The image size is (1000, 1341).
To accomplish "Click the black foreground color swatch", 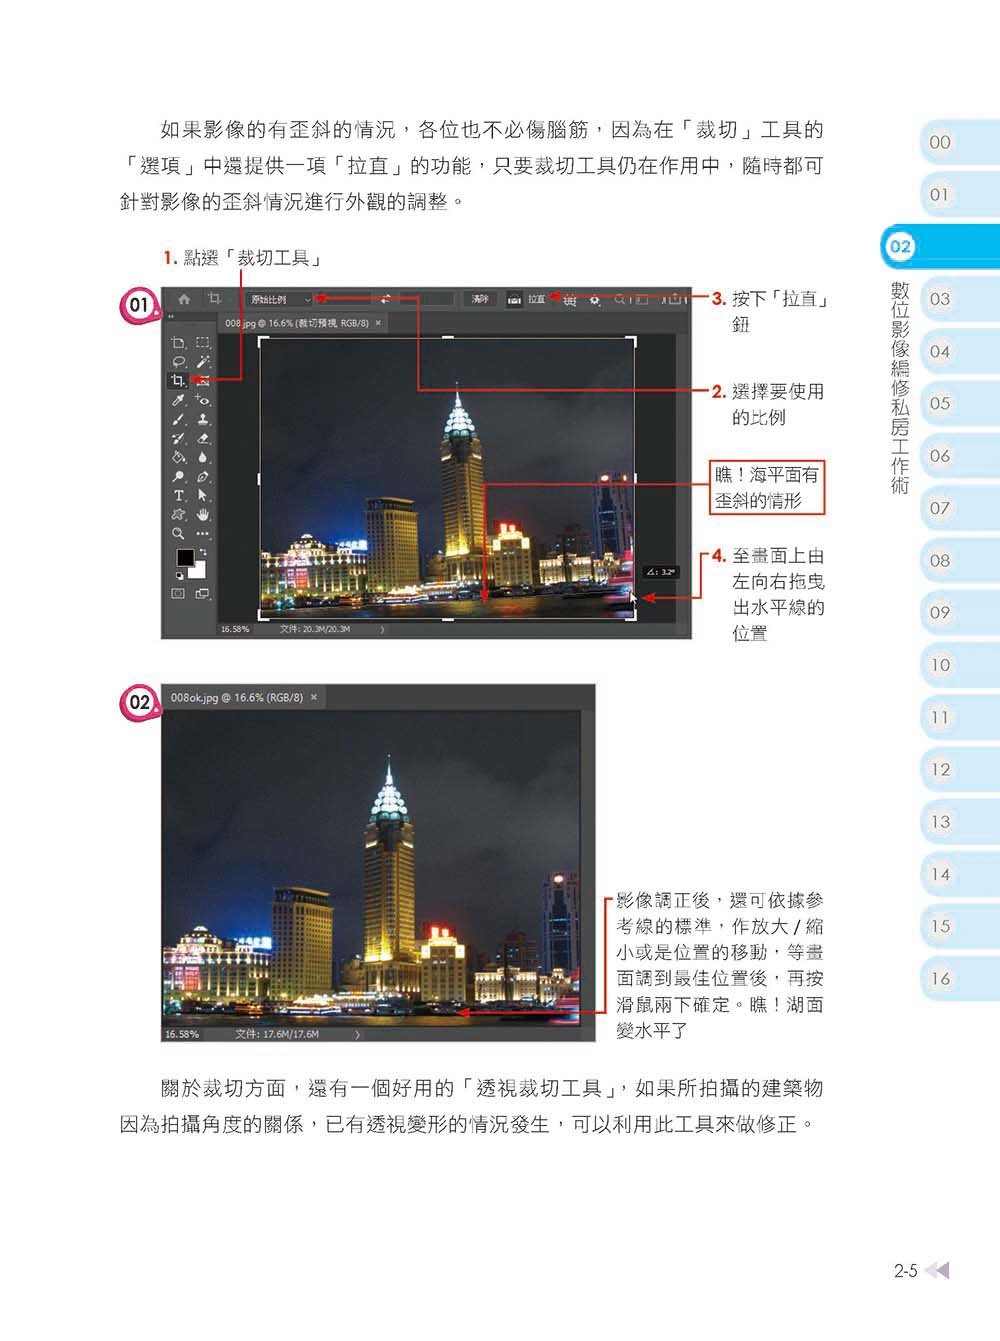I will [x=185, y=557].
